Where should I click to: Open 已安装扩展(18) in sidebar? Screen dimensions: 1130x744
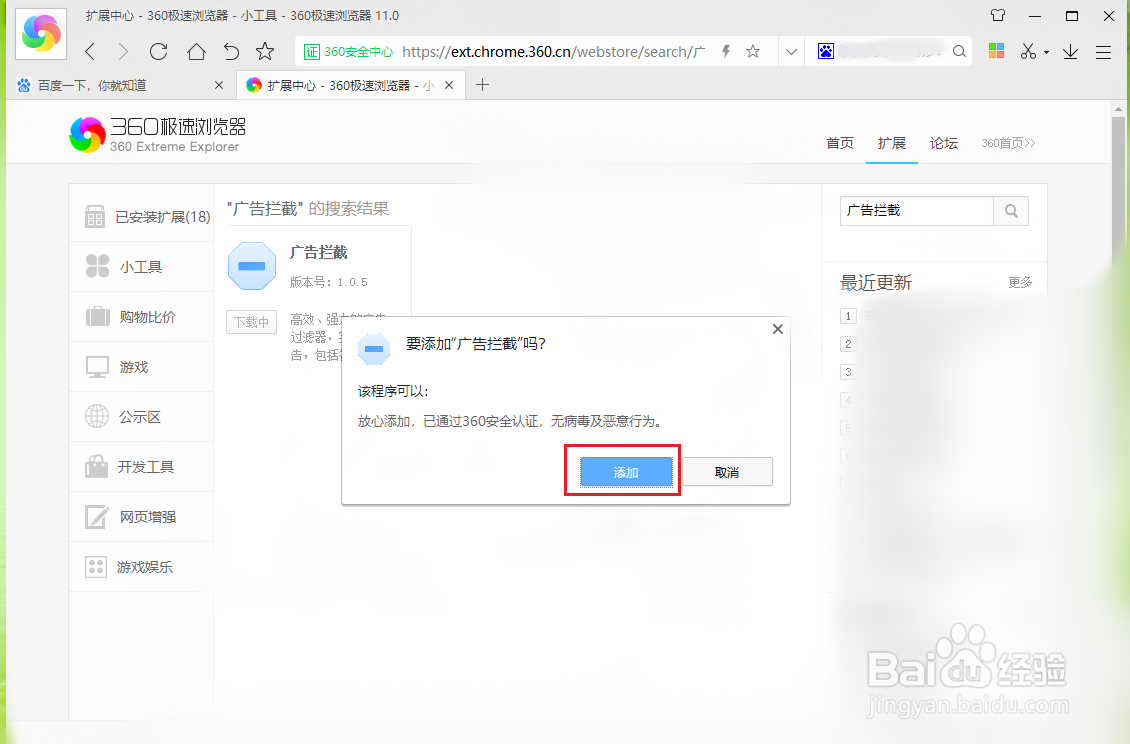click(x=141, y=216)
